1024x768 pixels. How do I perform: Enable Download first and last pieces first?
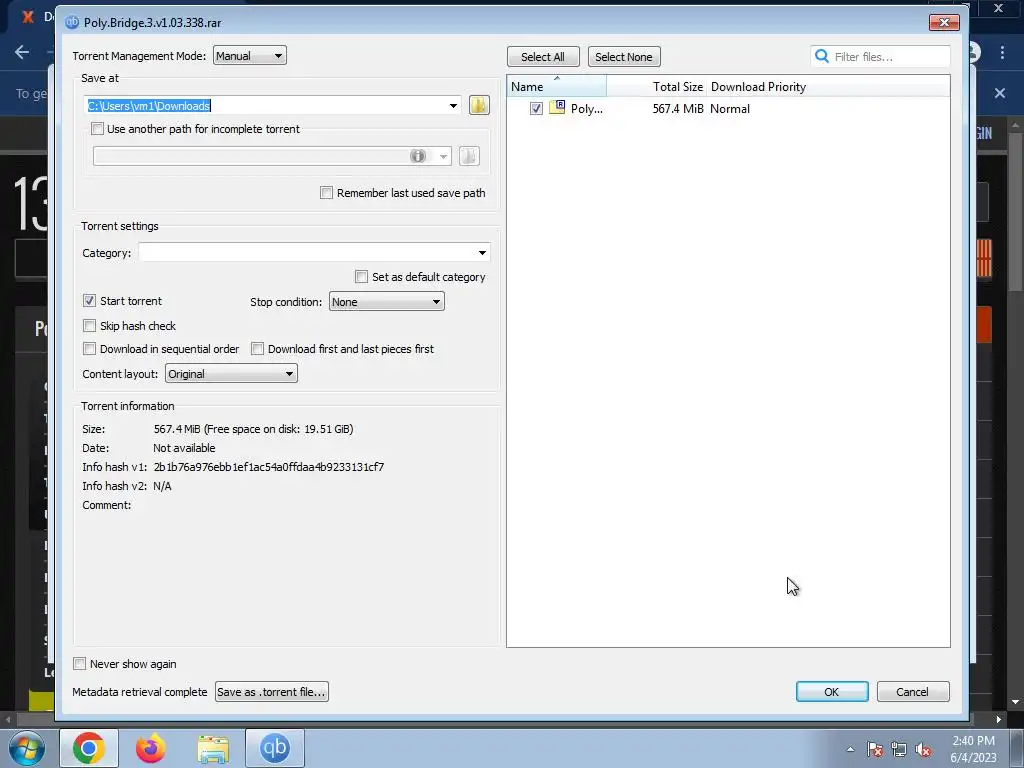(257, 349)
